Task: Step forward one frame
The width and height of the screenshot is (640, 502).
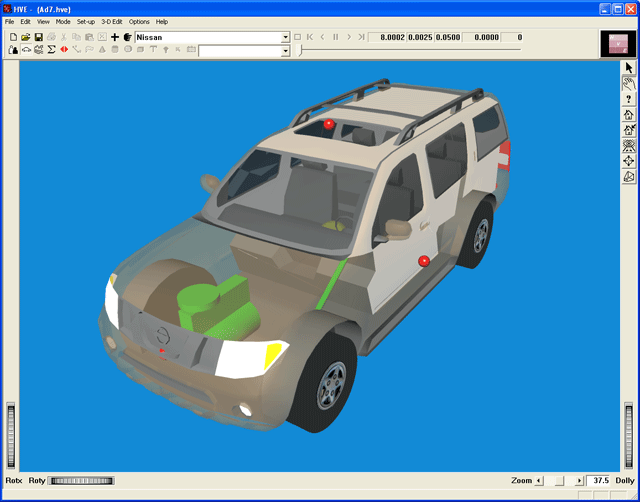Action: [349, 37]
